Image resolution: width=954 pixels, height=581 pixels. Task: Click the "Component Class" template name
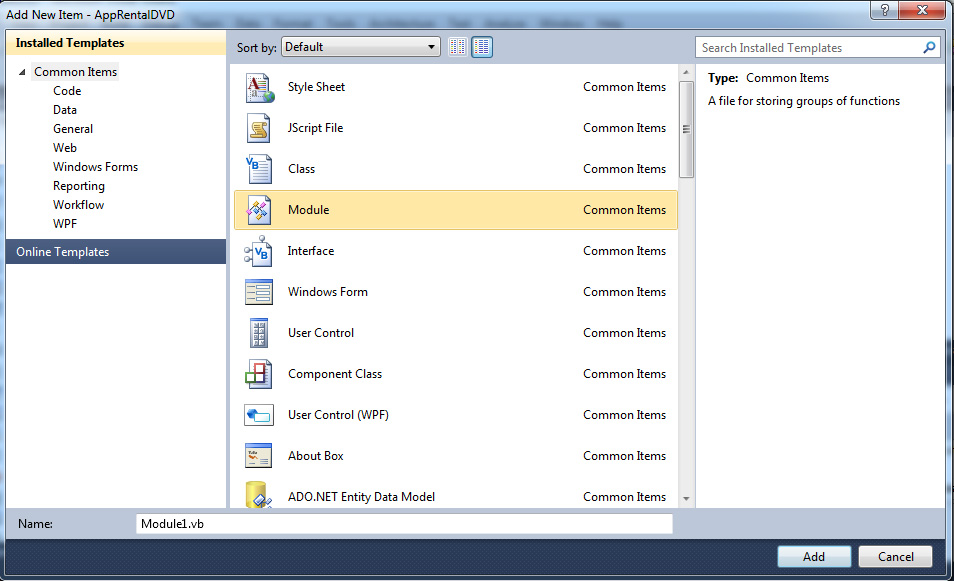click(335, 374)
